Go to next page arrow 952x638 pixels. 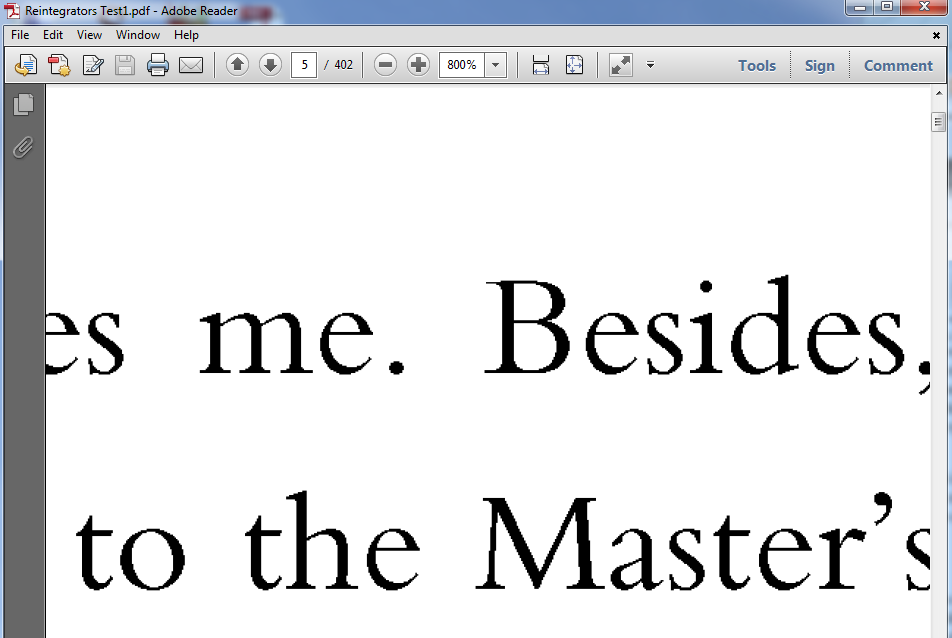click(x=270, y=66)
